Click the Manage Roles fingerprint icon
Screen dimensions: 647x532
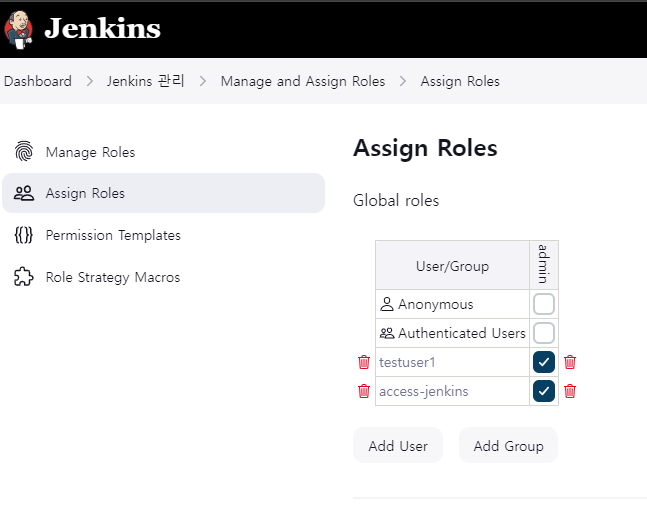(24, 152)
